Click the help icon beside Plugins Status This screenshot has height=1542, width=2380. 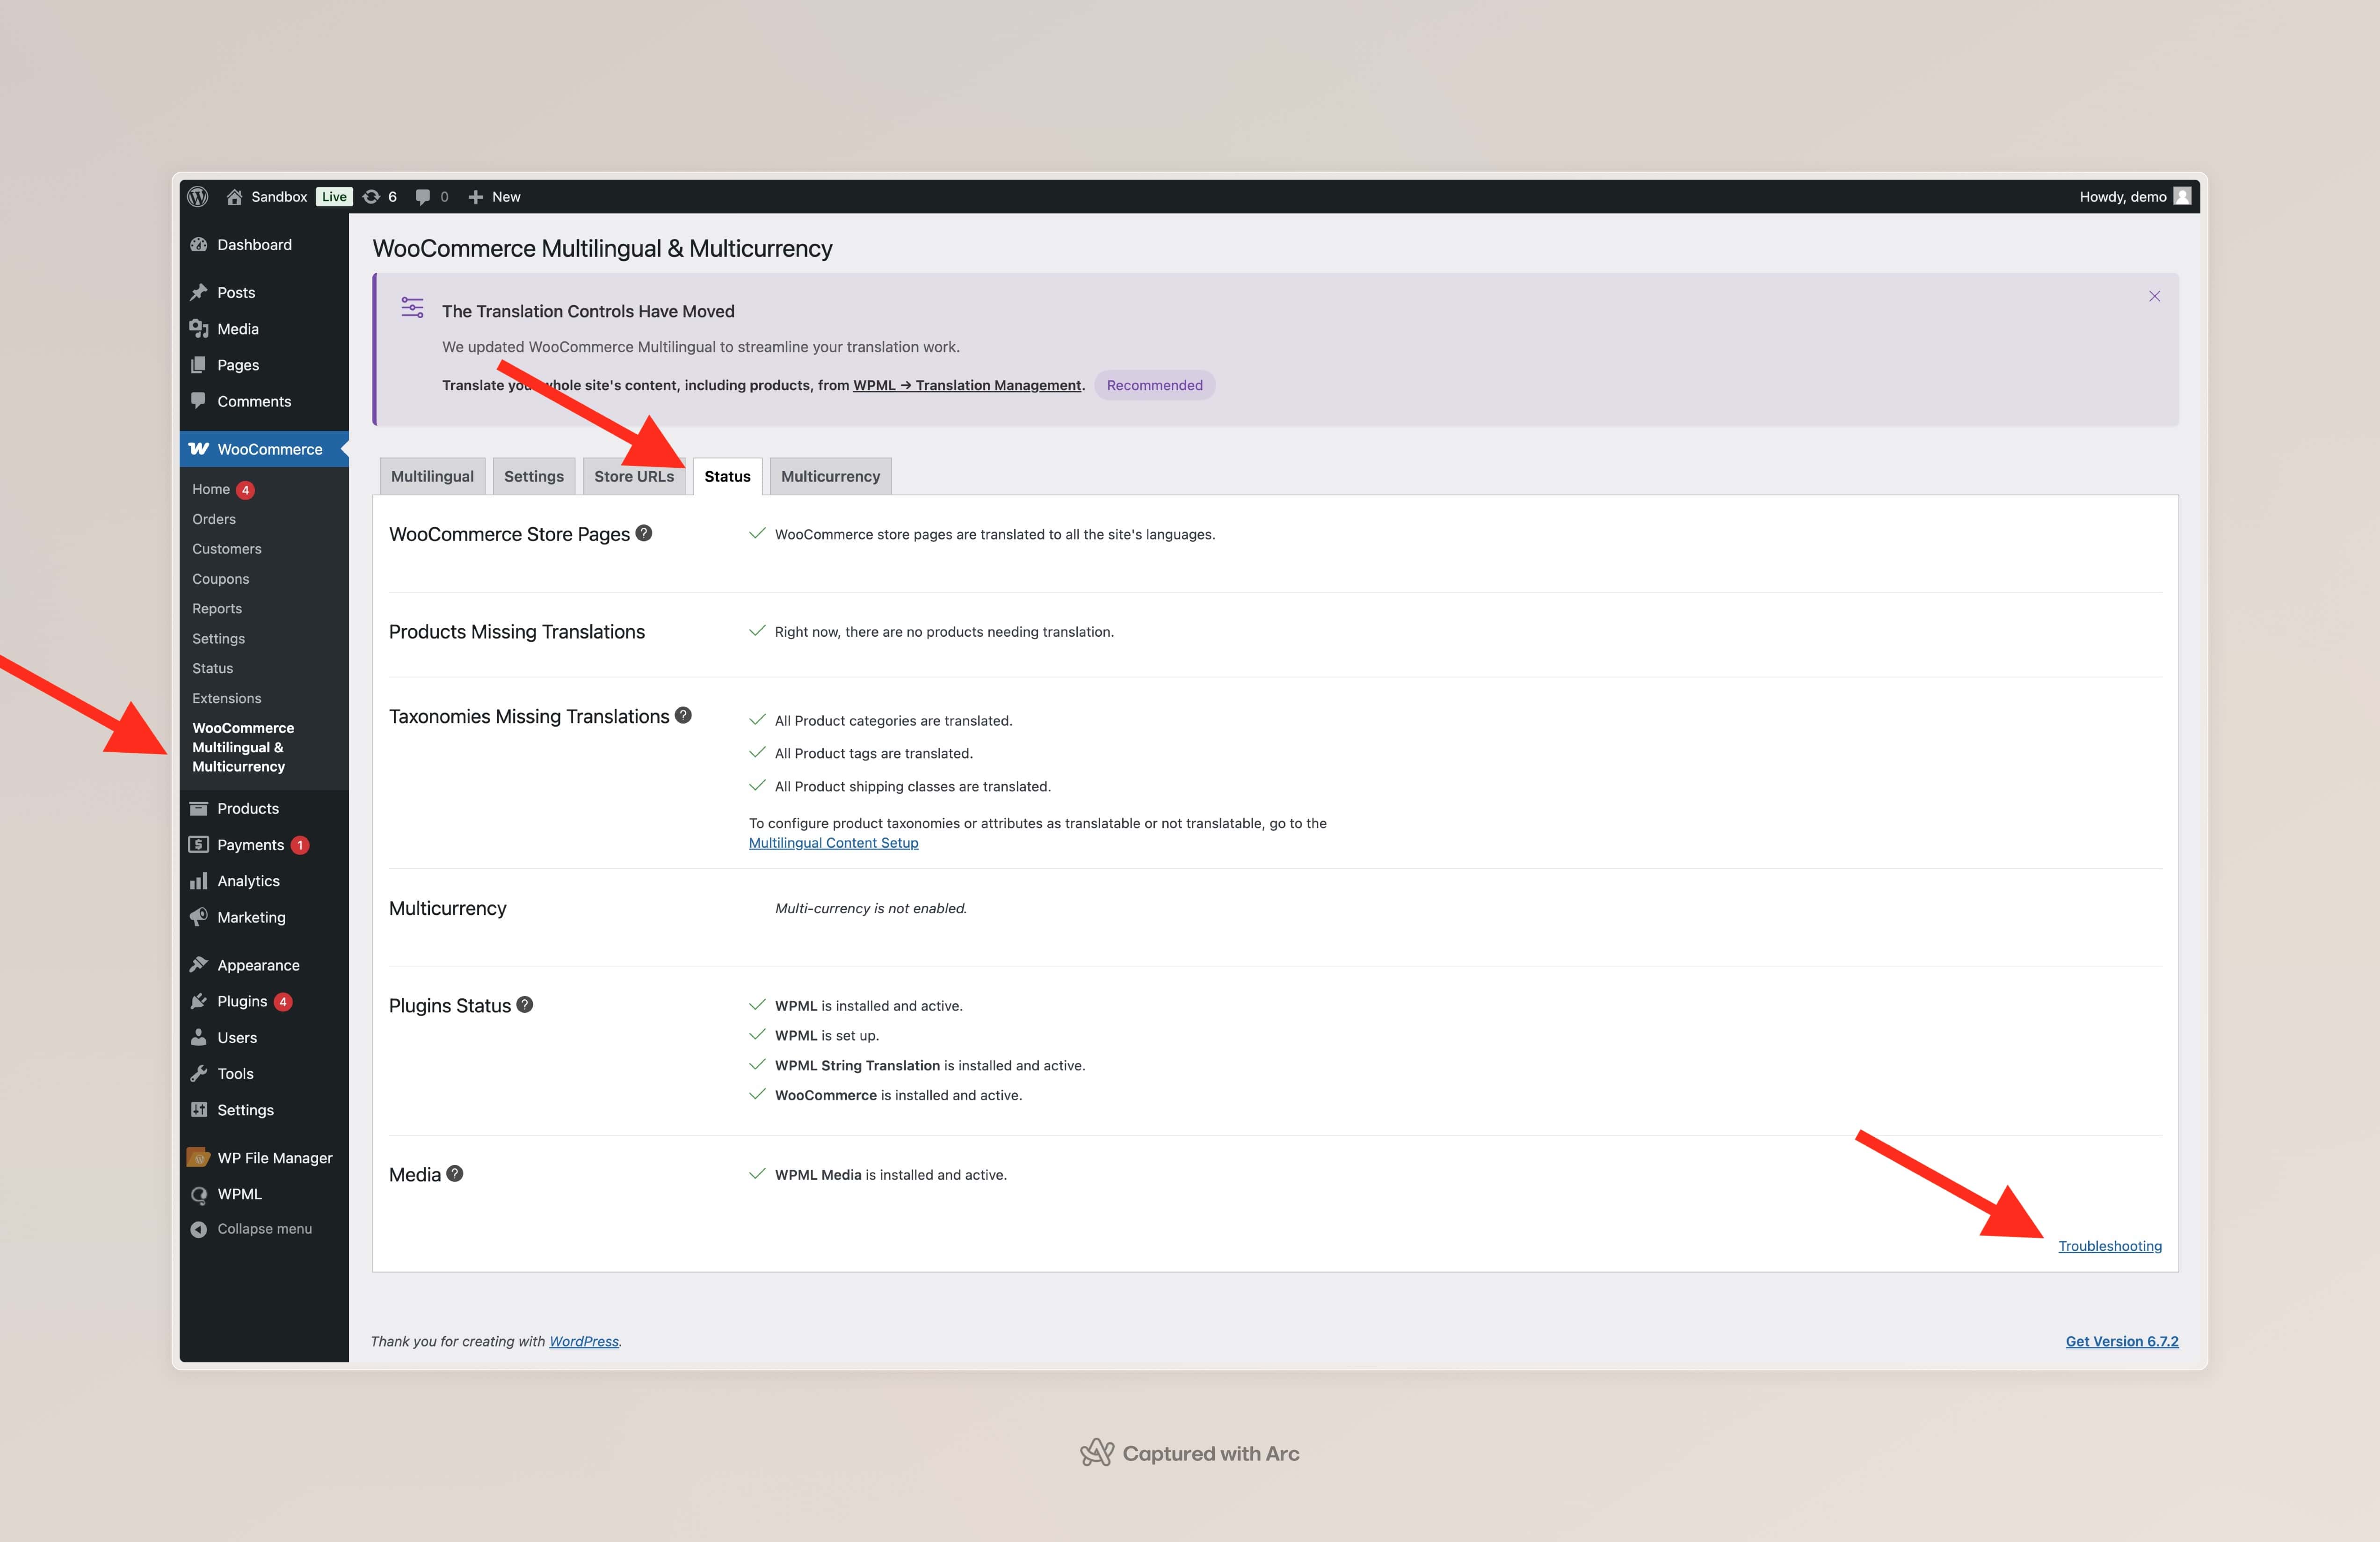(x=525, y=1004)
